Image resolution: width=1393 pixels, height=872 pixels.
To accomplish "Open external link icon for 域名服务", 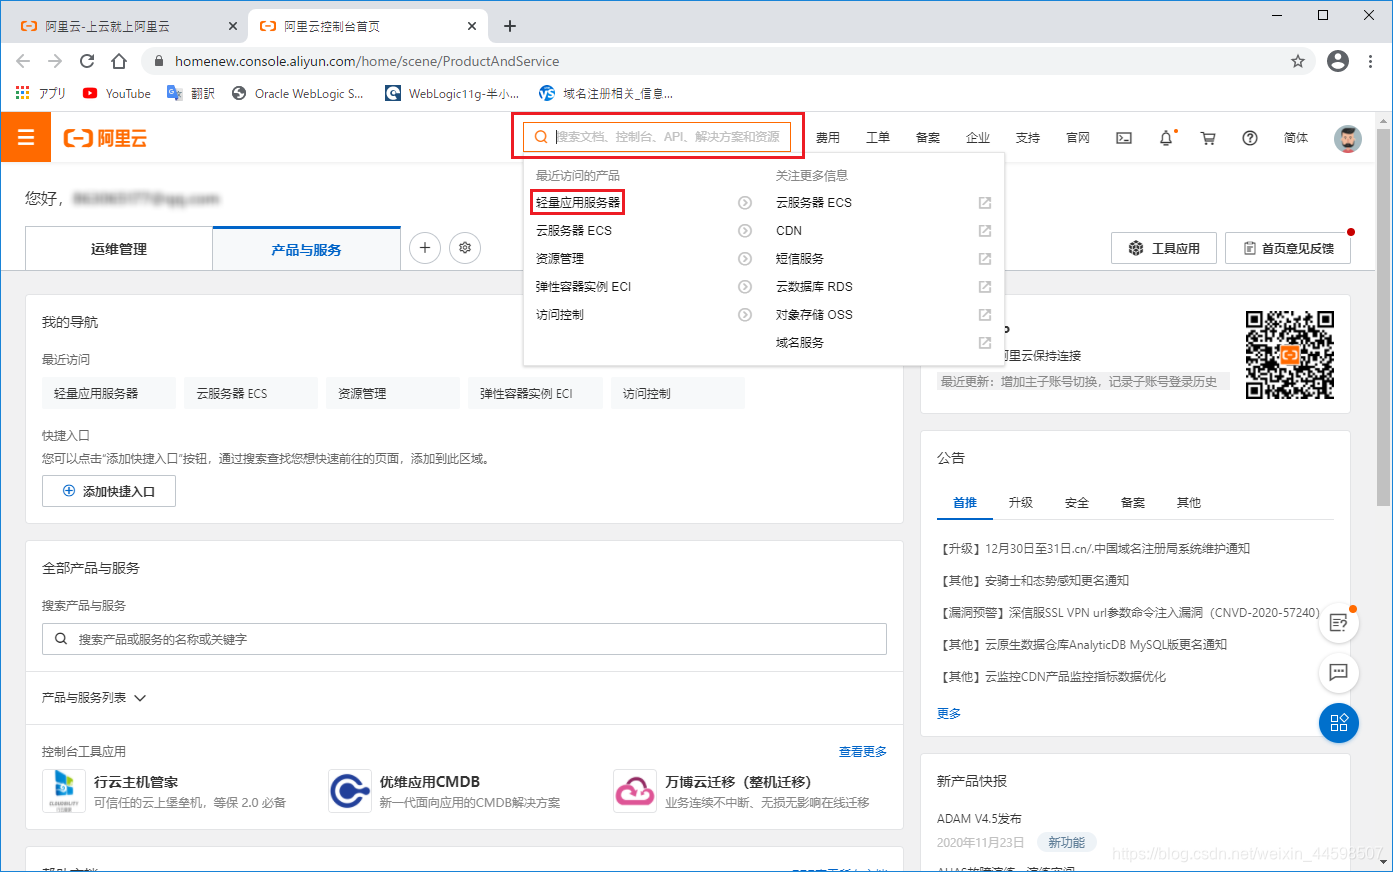I will (985, 342).
